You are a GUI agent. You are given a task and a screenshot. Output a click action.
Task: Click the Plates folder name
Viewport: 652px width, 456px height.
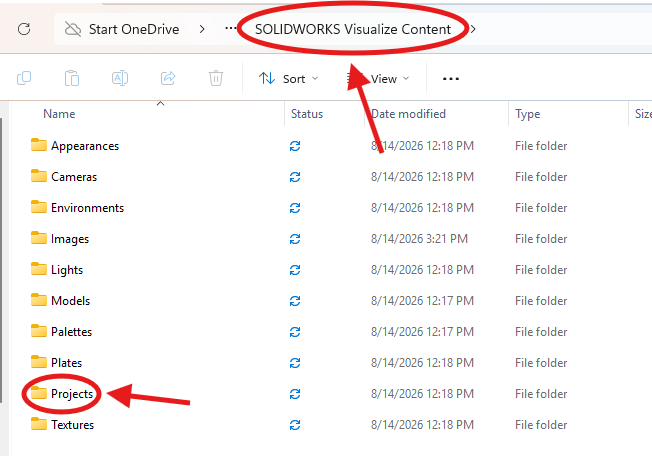tap(67, 363)
